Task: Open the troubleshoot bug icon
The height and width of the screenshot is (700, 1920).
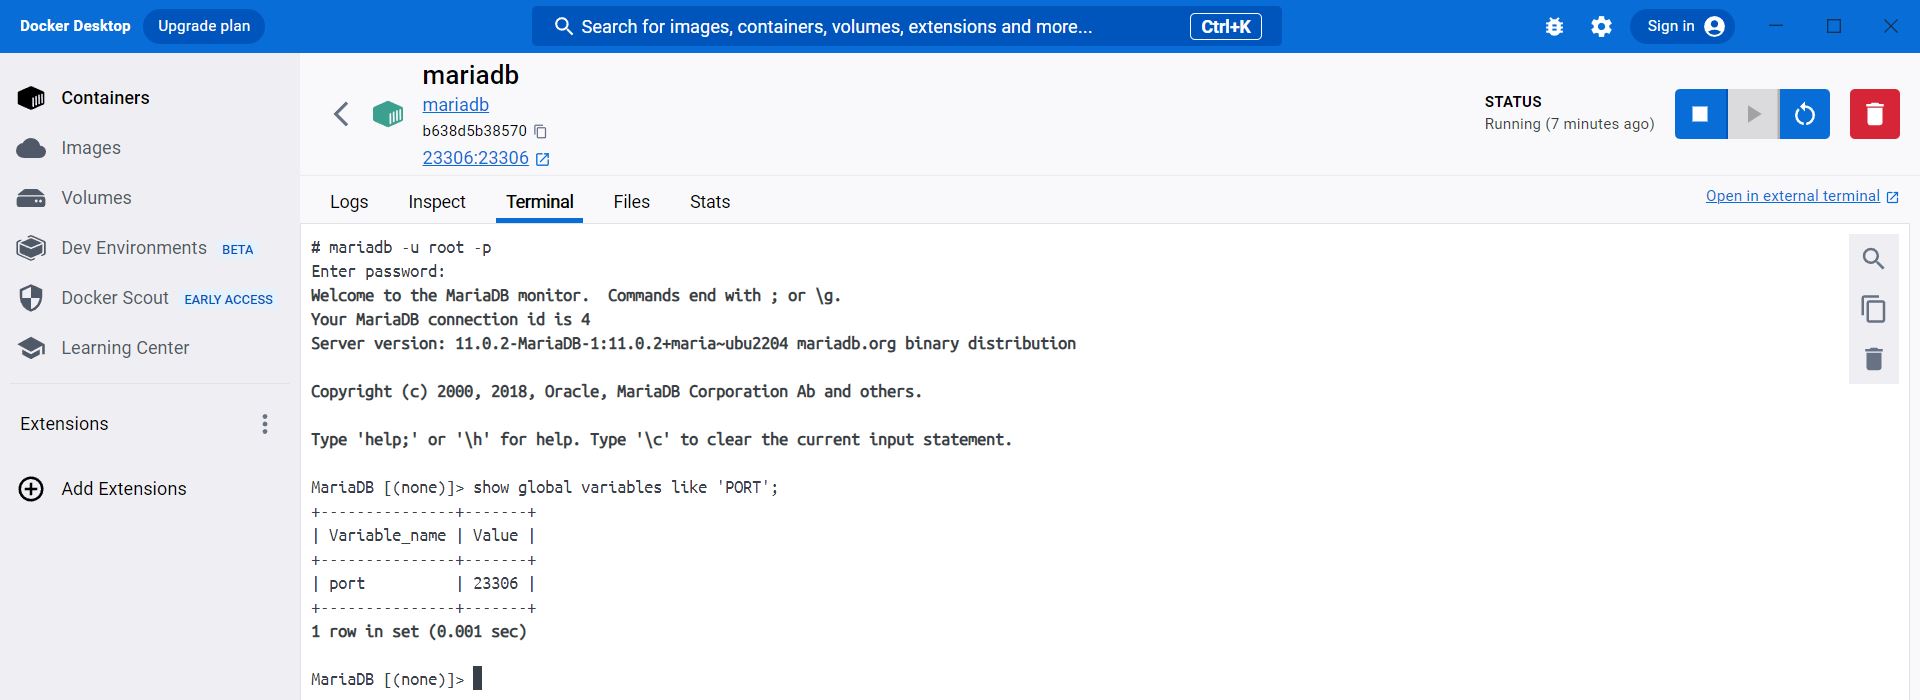Action: [1554, 27]
